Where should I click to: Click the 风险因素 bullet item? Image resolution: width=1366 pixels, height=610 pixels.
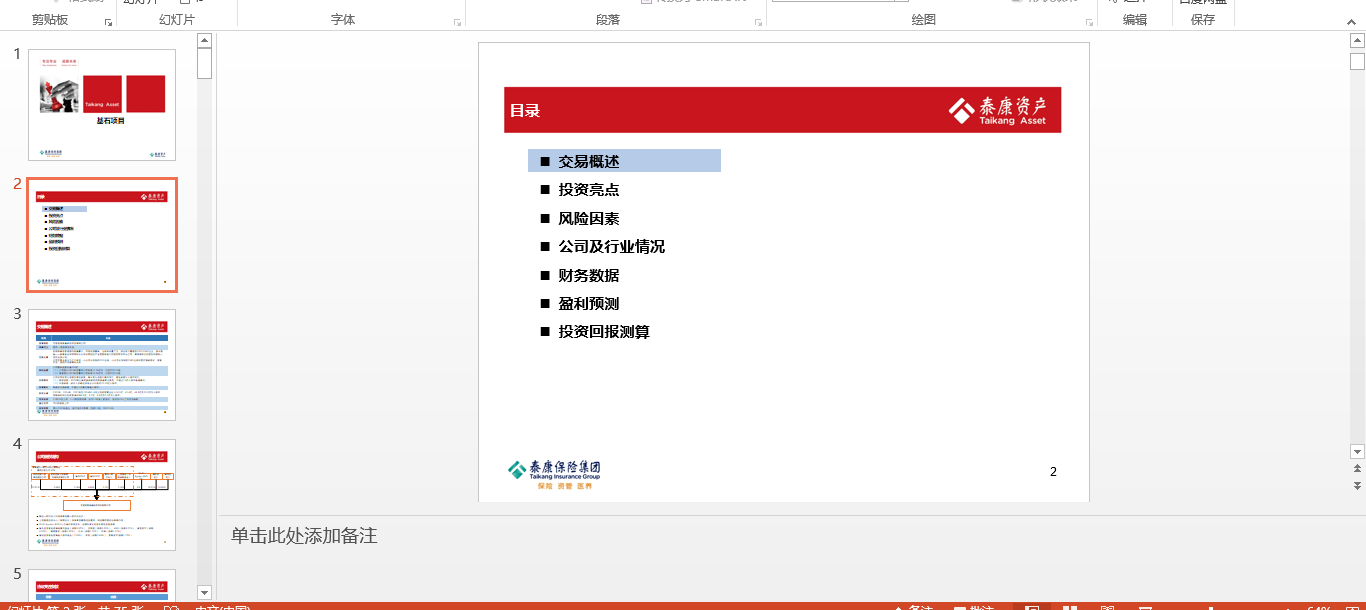pyautogui.click(x=589, y=218)
